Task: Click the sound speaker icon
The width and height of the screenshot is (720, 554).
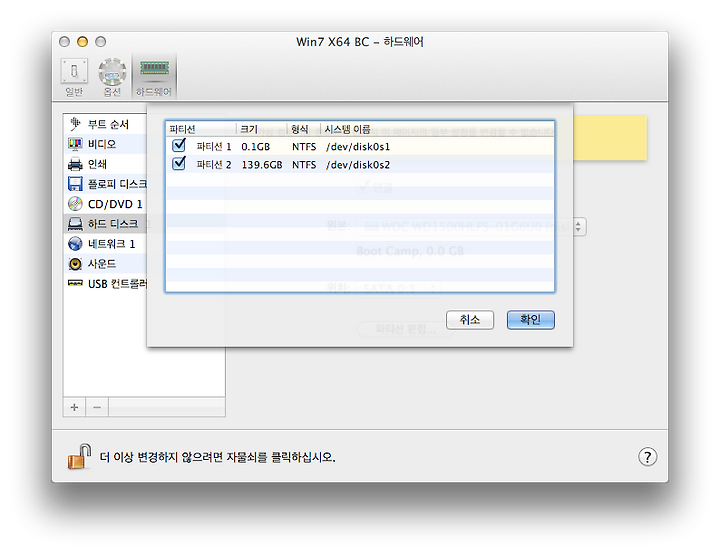Action: click(75, 264)
